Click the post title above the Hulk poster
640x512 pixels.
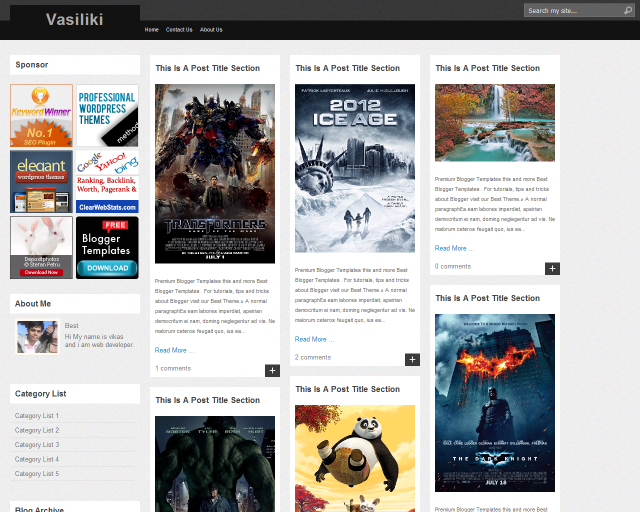click(x=207, y=400)
